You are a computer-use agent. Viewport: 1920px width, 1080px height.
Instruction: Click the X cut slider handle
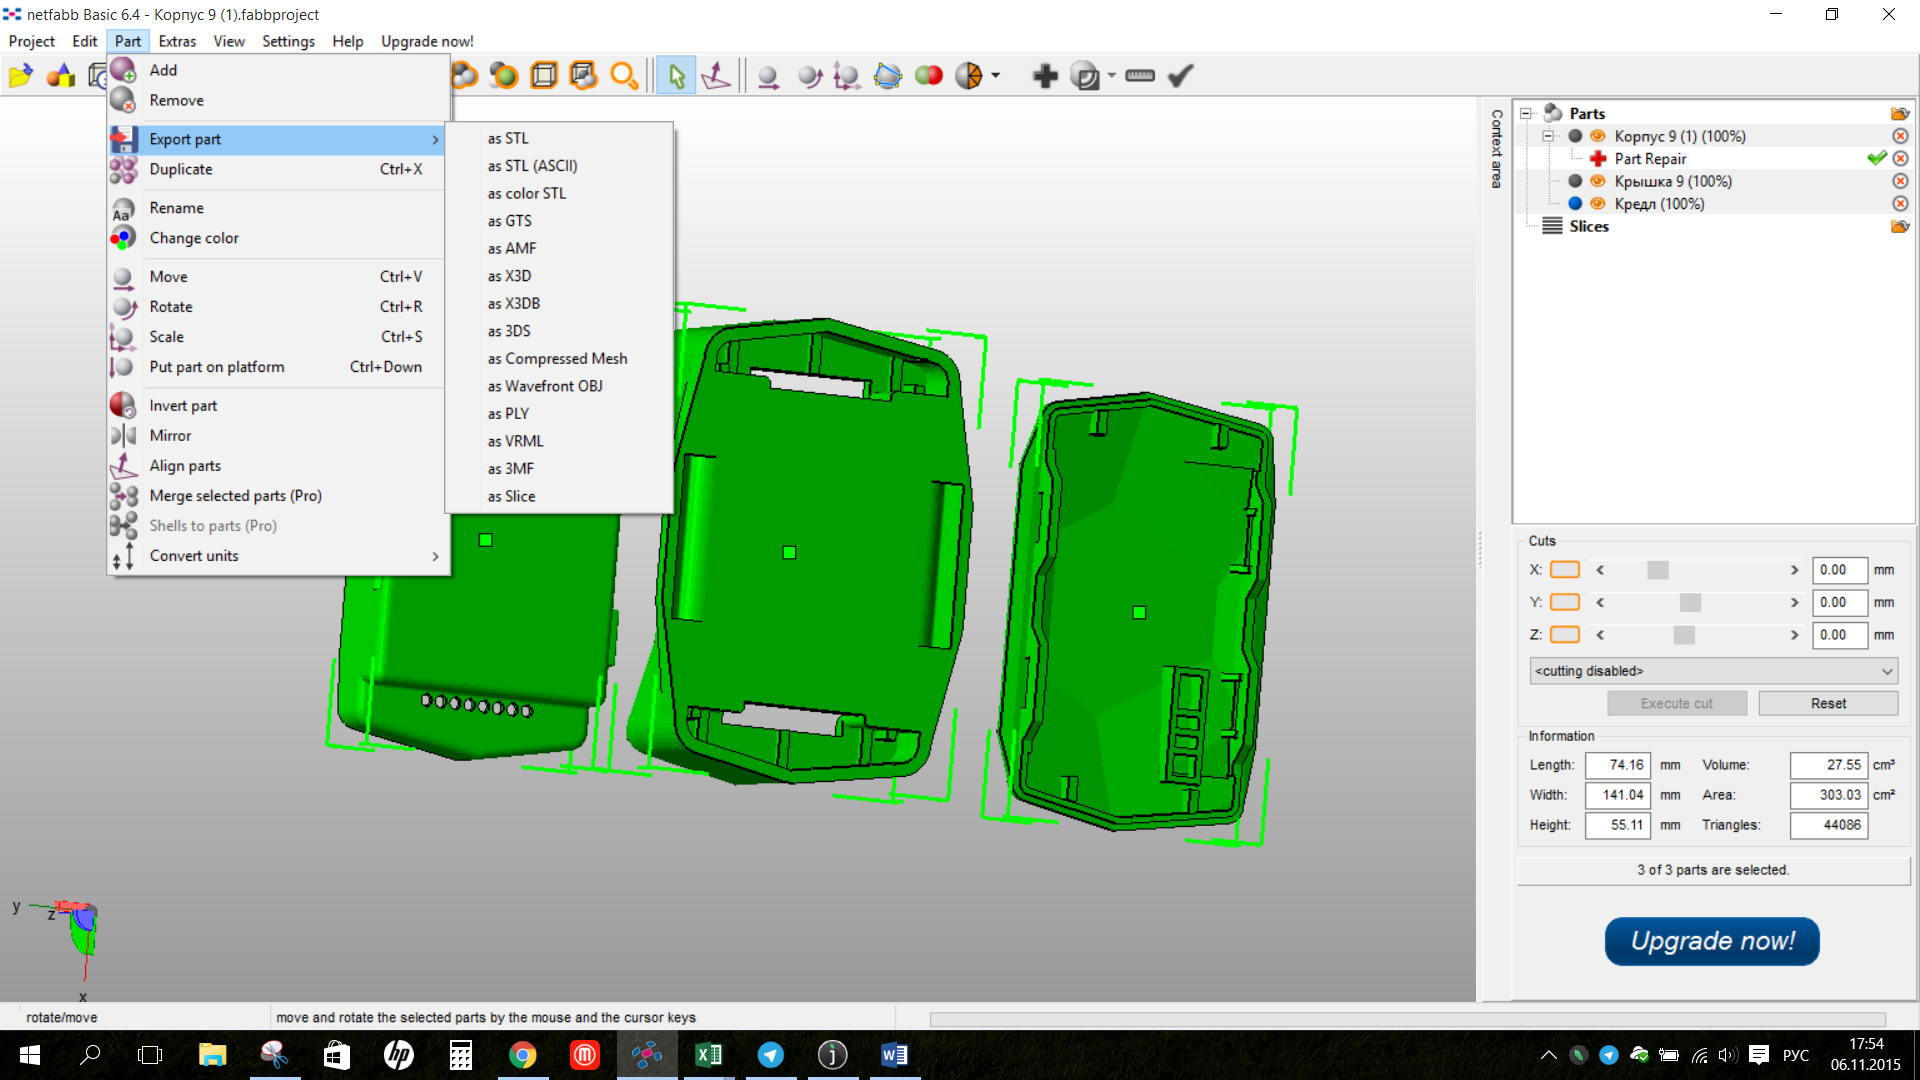1658,570
